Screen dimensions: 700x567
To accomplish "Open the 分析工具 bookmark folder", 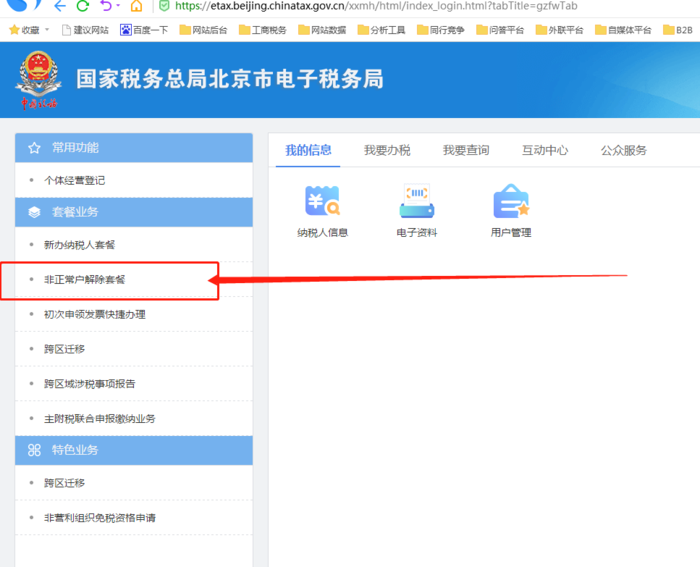I will coord(381,30).
